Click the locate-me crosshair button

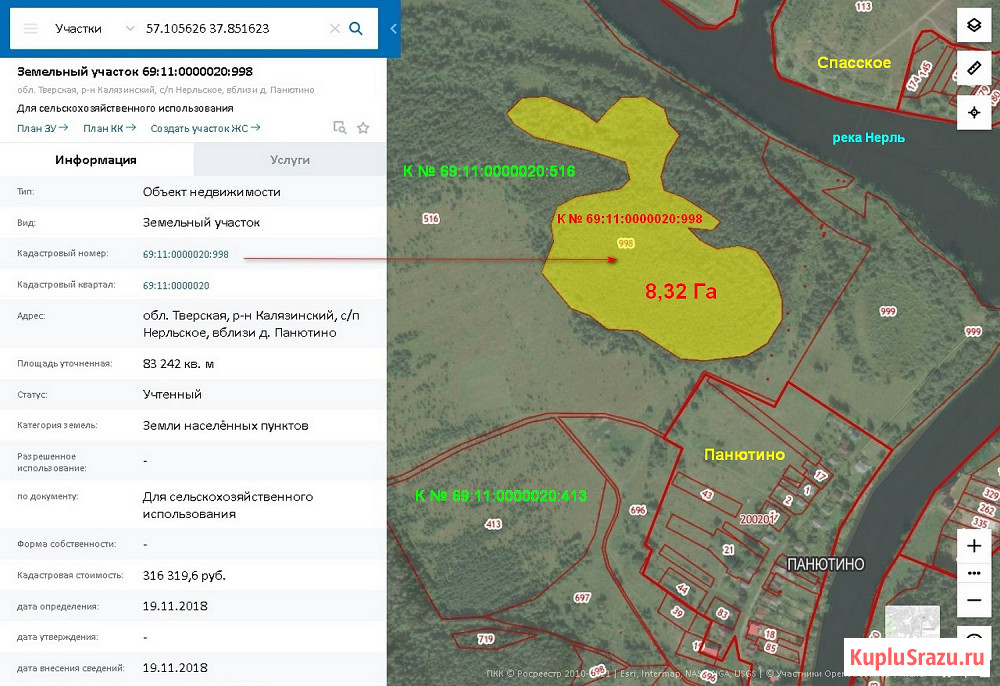[x=974, y=113]
